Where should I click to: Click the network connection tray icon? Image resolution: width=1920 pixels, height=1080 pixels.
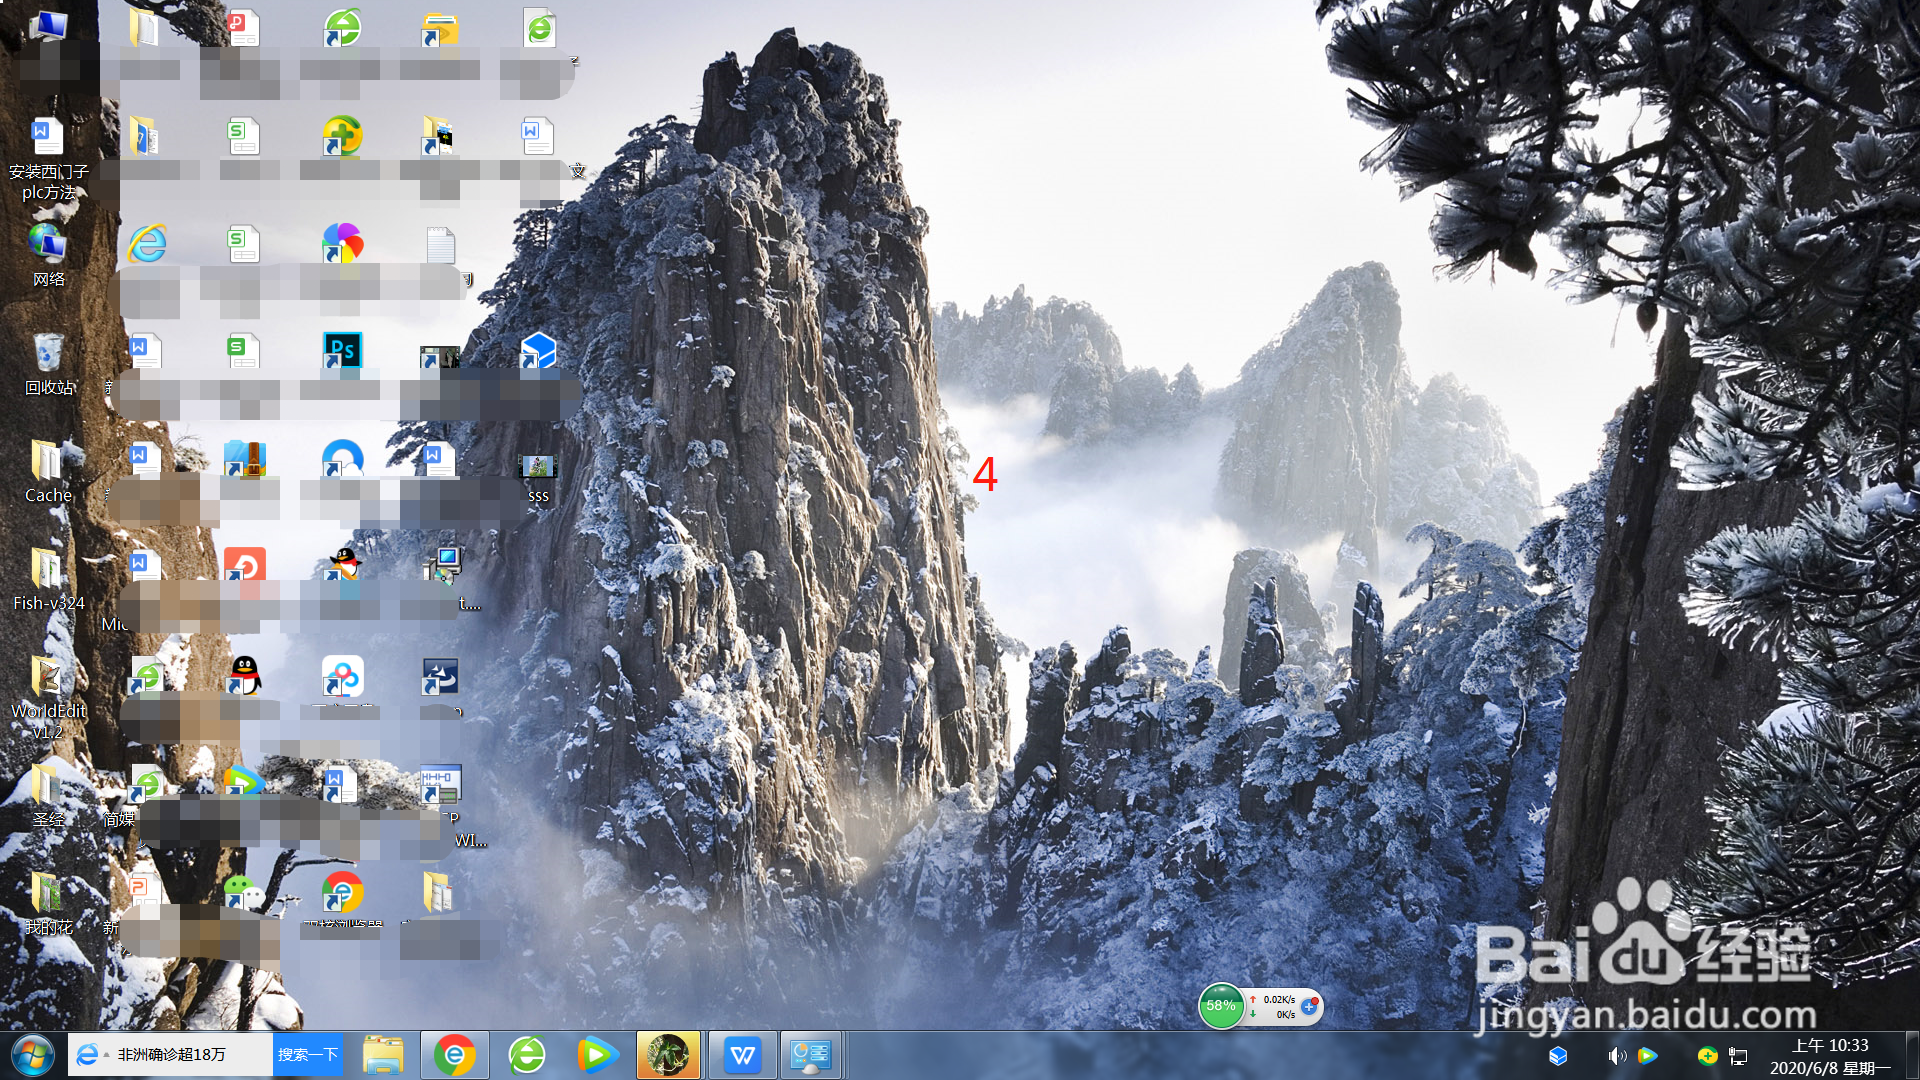[1738, 1056]
